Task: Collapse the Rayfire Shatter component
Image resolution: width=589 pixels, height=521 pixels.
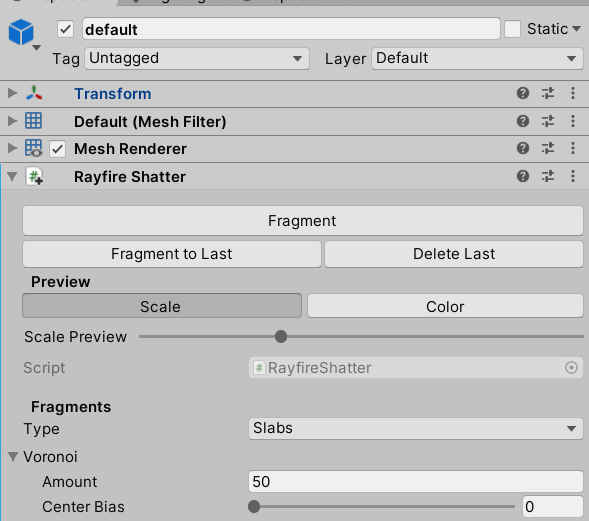Action: (12, 176)
